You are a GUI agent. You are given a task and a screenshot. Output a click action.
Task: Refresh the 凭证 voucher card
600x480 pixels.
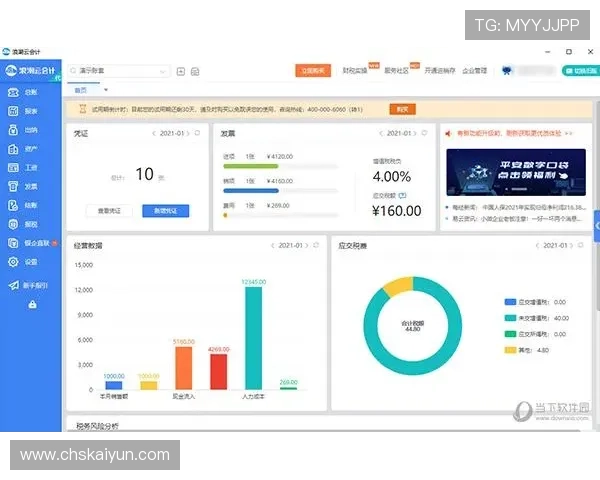pos(197,133)
